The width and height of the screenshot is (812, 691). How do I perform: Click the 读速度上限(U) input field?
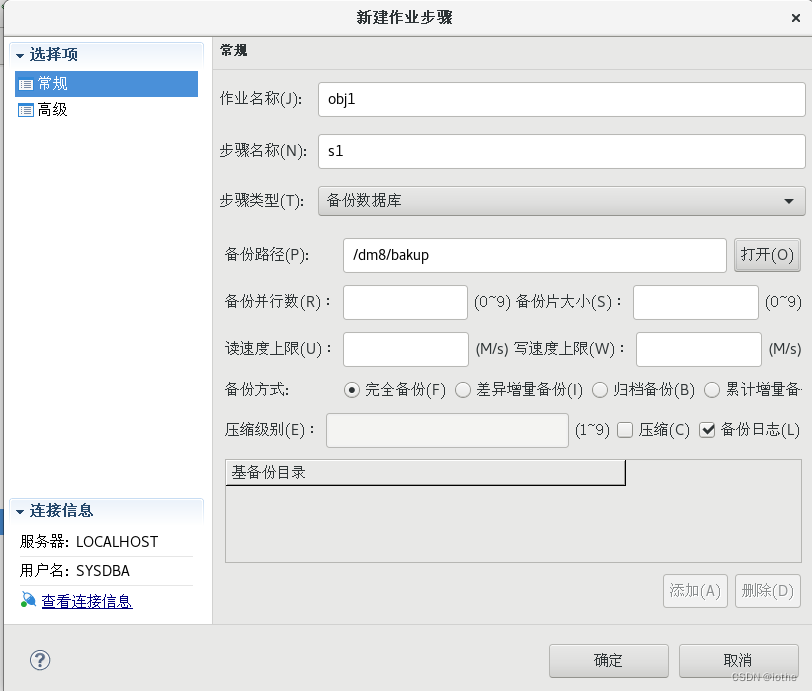tap(406, 350)
